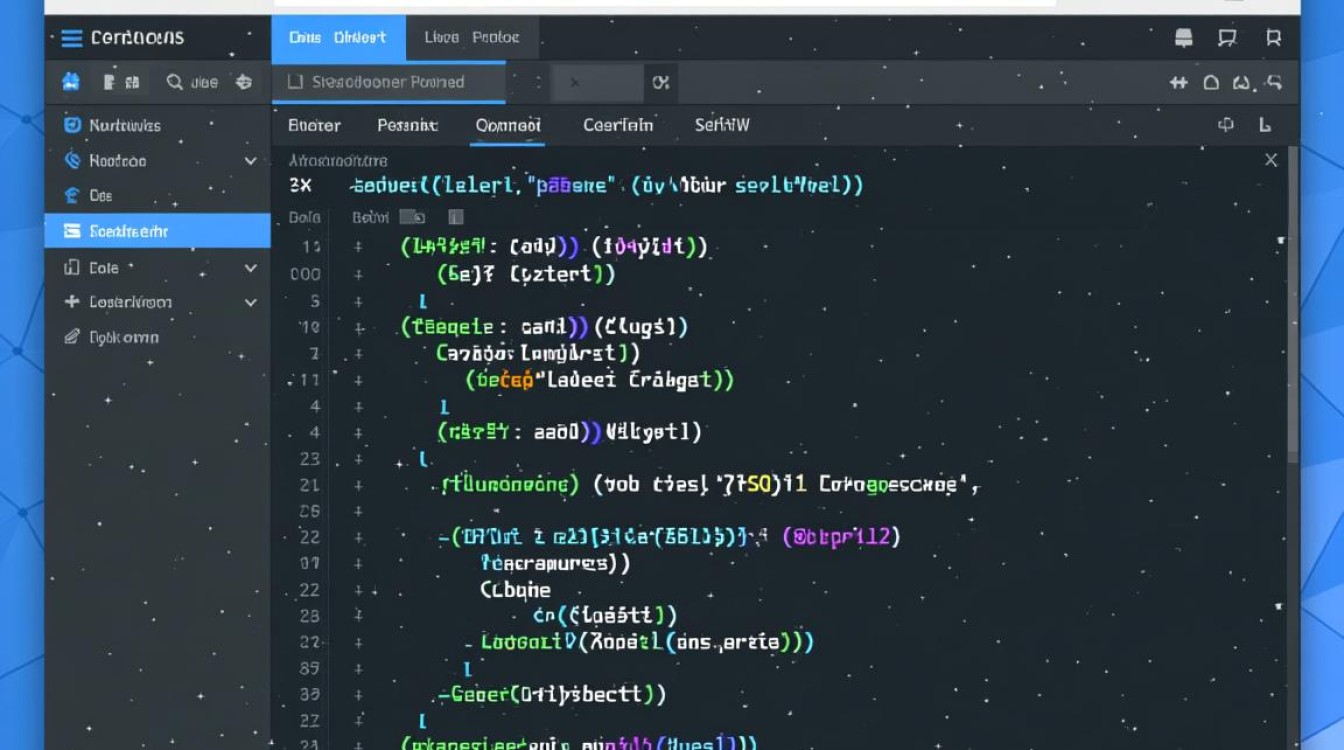Close the code panel using its X button
This screenshot has height=750, width=1344.
pyautogui.click(x=1271, y=160)
